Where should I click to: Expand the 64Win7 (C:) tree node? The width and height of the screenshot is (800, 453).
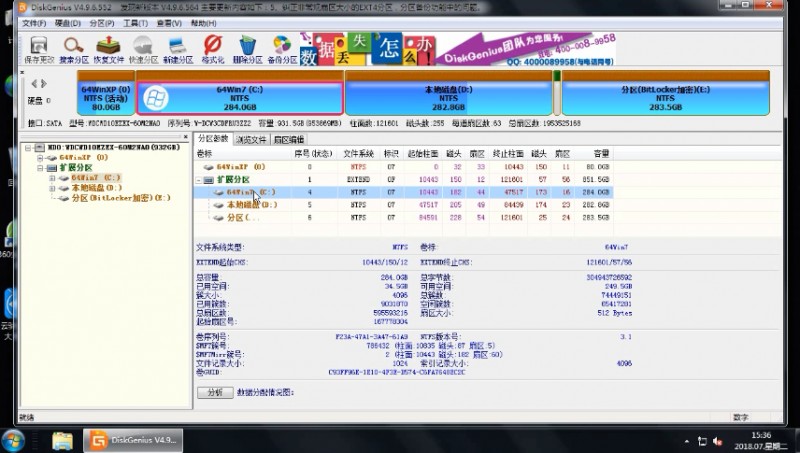point(52,178)
